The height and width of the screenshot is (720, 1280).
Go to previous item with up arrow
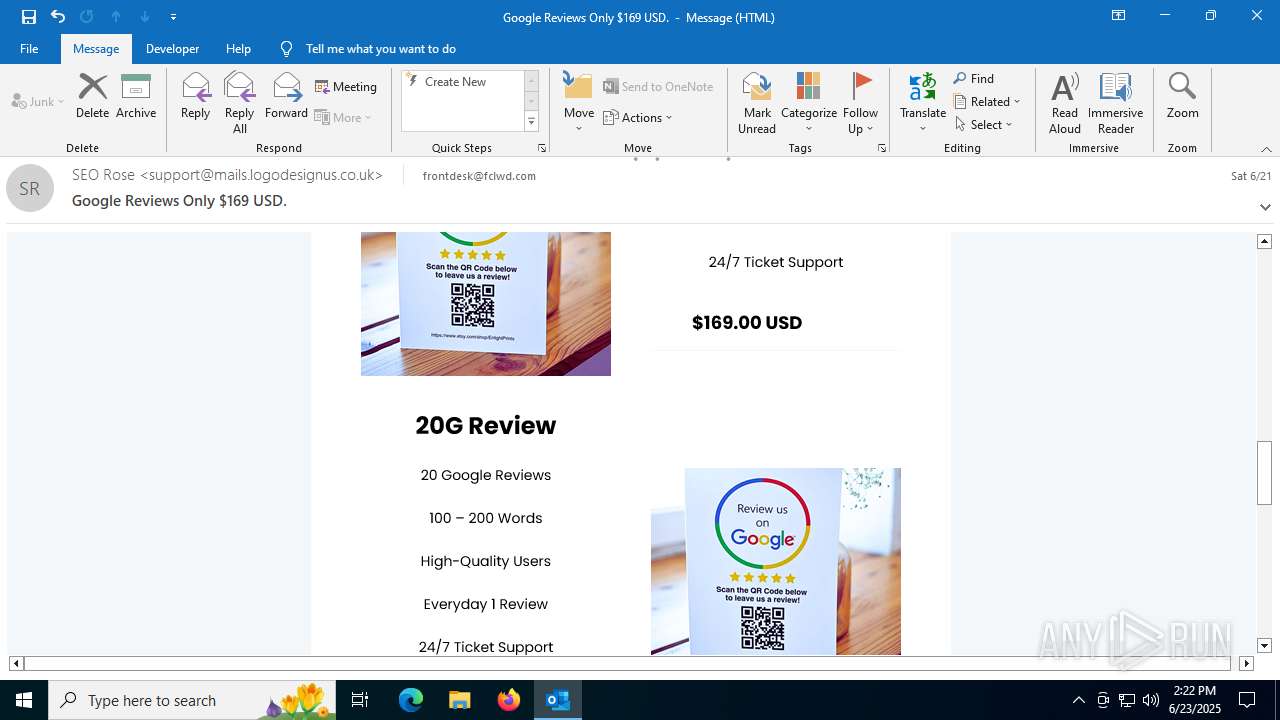(116, 17)
